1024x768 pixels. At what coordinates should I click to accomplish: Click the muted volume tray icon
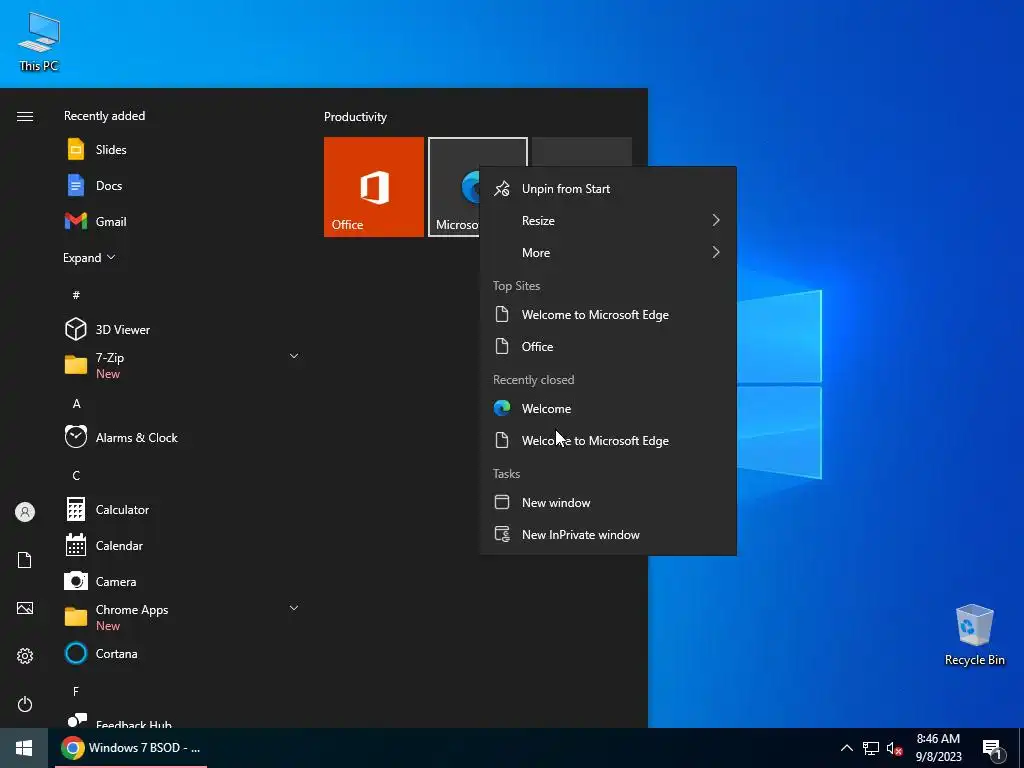click(894, 748)
